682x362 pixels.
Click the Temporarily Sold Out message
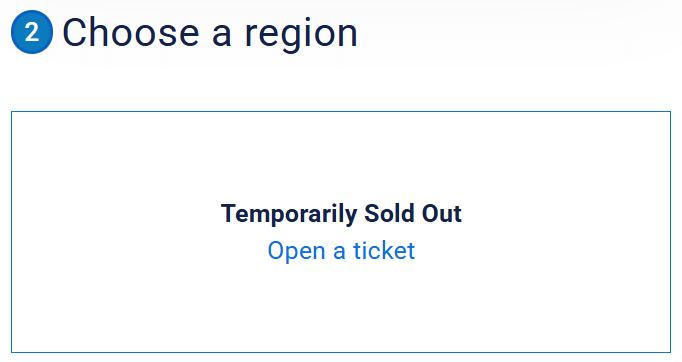[341, 214]
